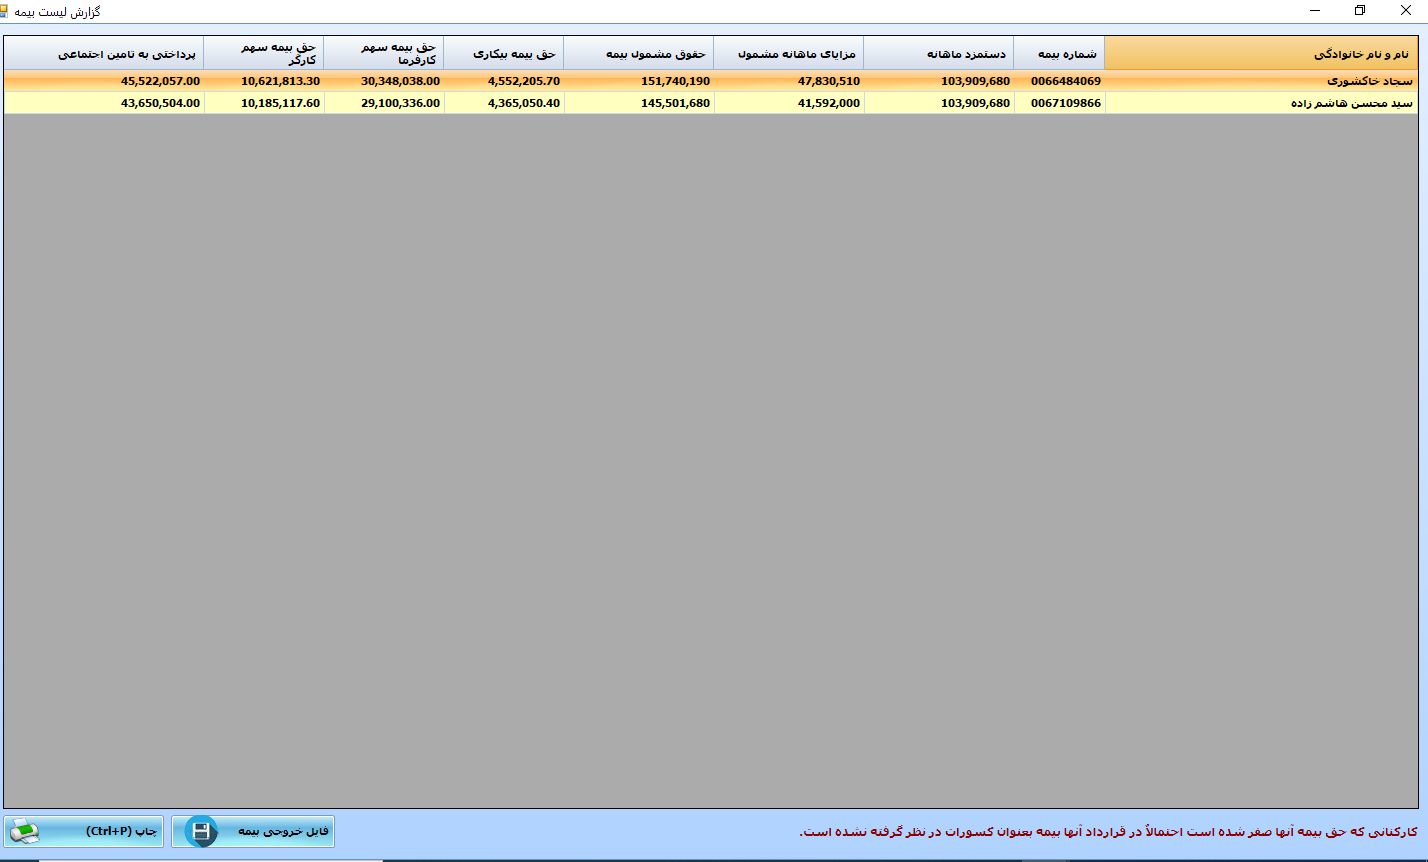Click the حقوق مشمول بیمه column header

[x=638, y=53]
